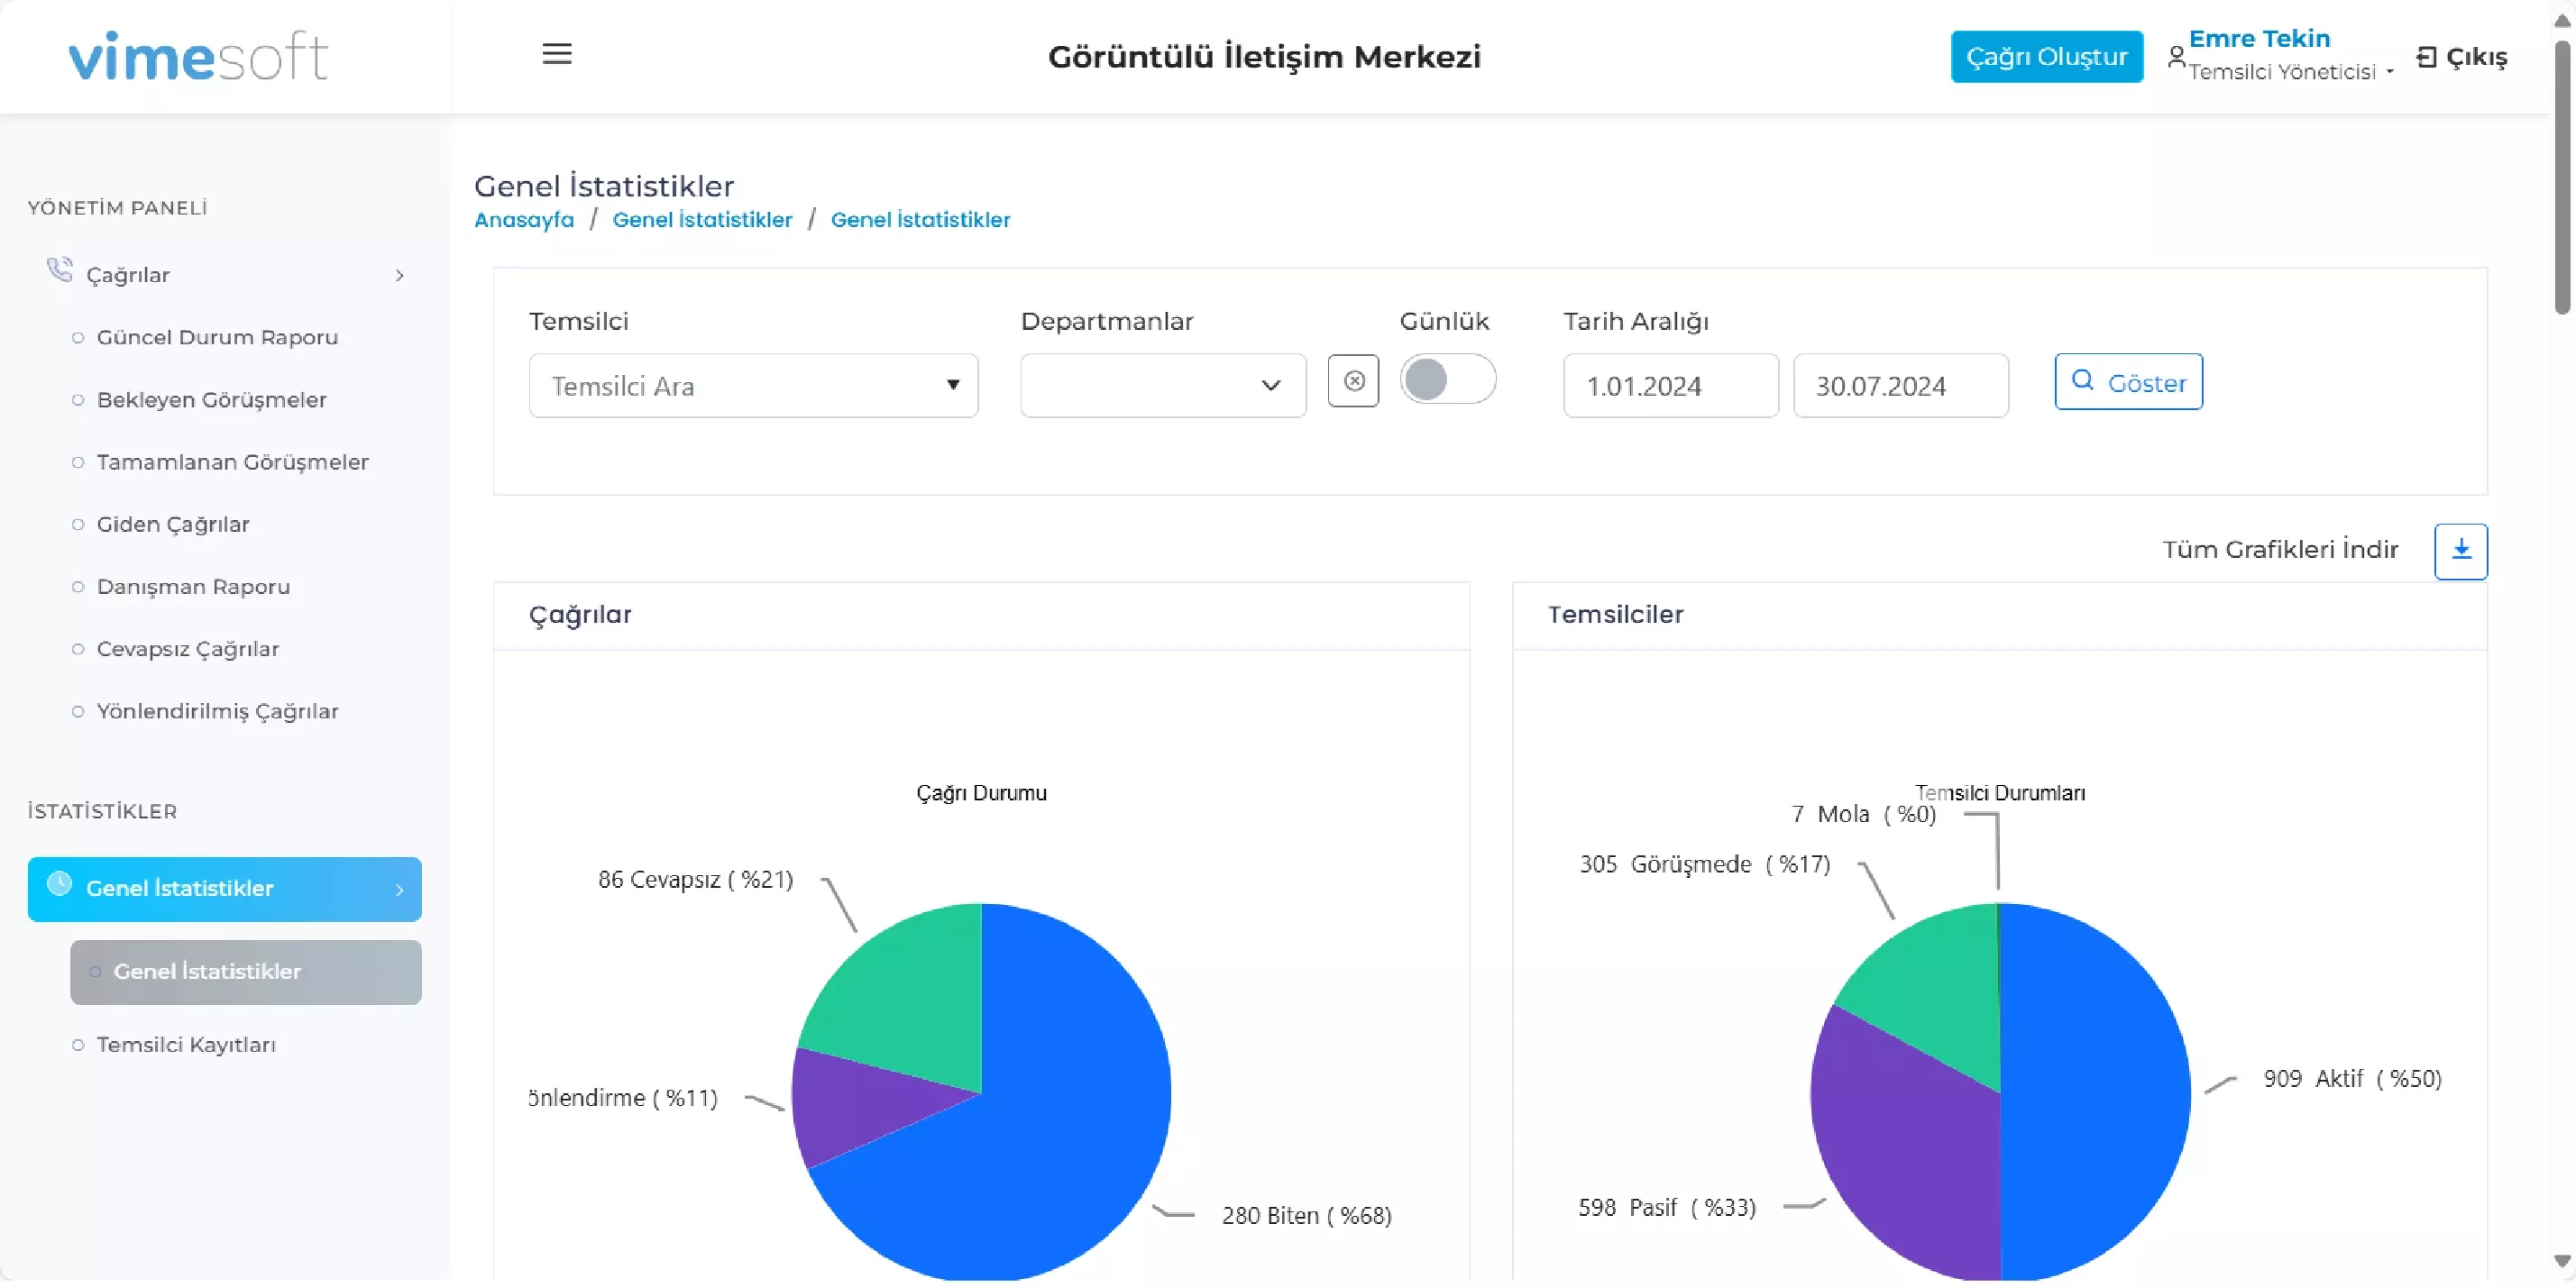Image resolution: width=2576 pixels, height=1288 pixels.
Task: Click the download all charts icon
Action: pyautogui.click(x=2460, y=551)
